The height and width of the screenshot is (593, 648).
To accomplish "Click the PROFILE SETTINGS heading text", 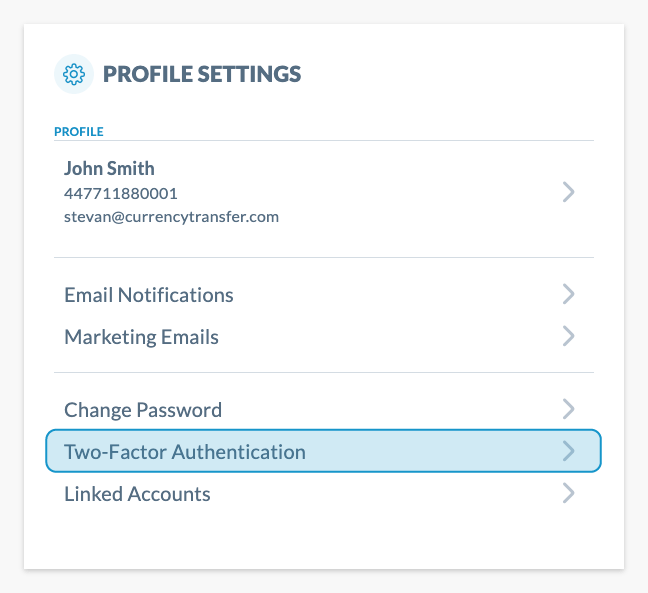I will click(202, 74).
